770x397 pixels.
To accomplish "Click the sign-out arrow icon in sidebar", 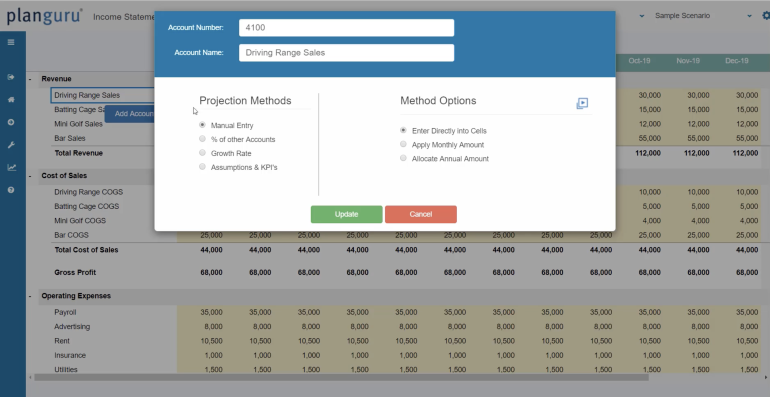I will click(11, 77).
